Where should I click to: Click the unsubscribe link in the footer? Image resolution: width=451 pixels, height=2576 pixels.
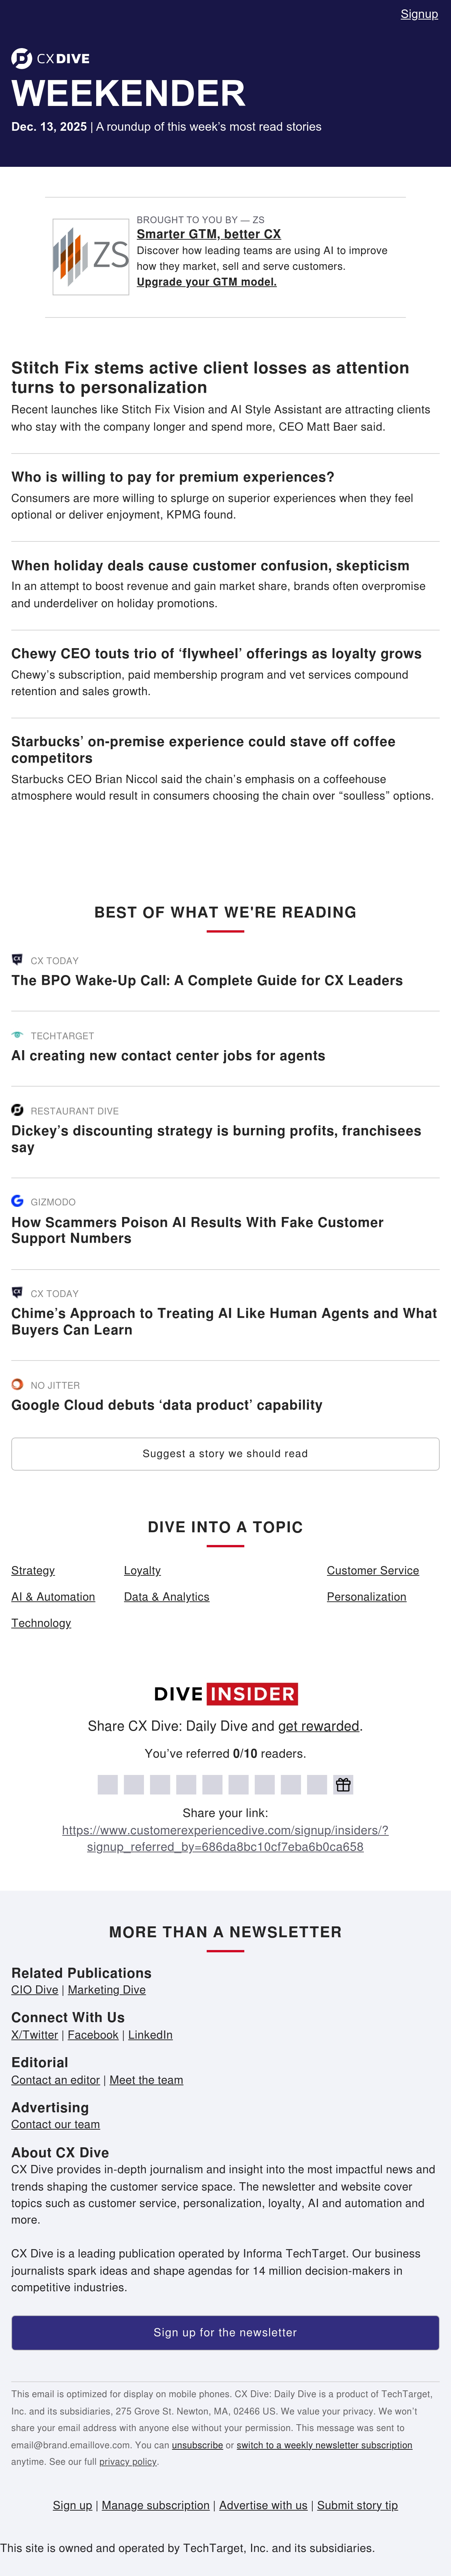[x=197, y=2444]
